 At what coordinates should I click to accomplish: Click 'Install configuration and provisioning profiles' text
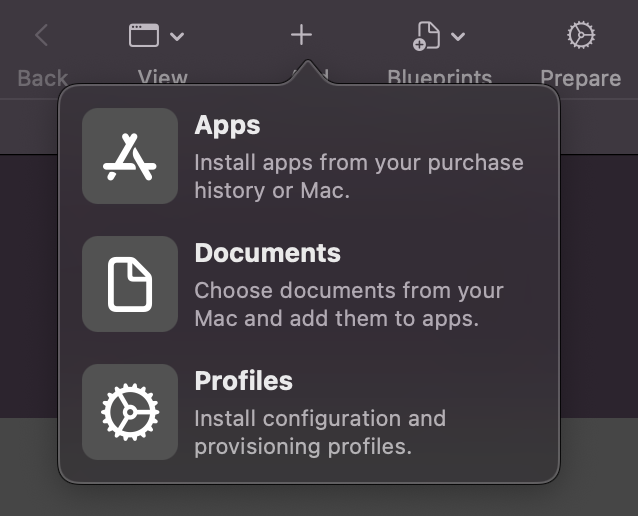click(319, 431)
